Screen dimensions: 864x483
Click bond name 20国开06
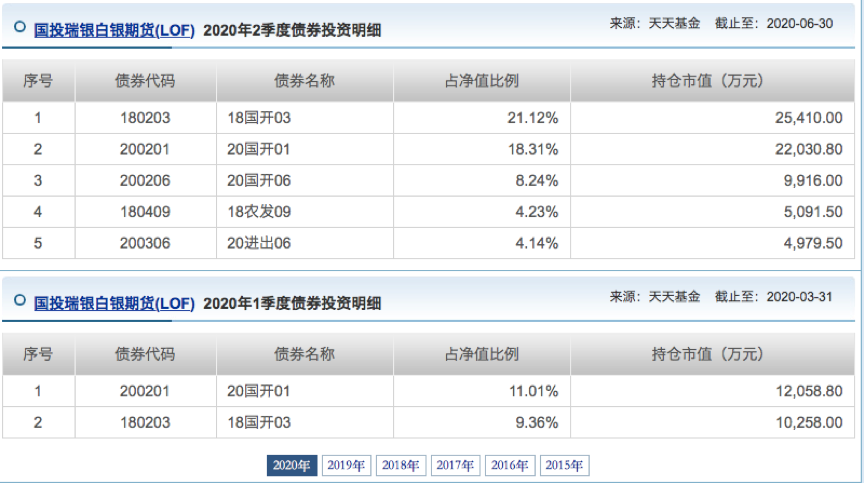coord(259,181)
